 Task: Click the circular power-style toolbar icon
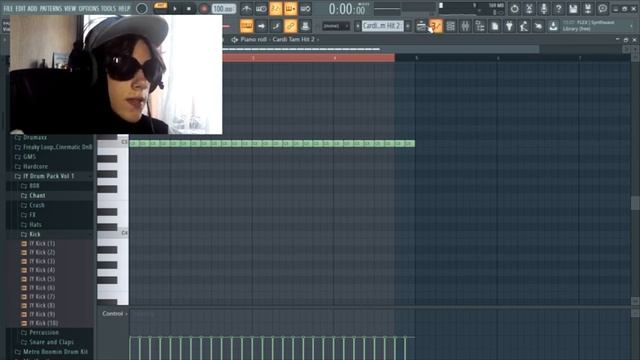514,9
